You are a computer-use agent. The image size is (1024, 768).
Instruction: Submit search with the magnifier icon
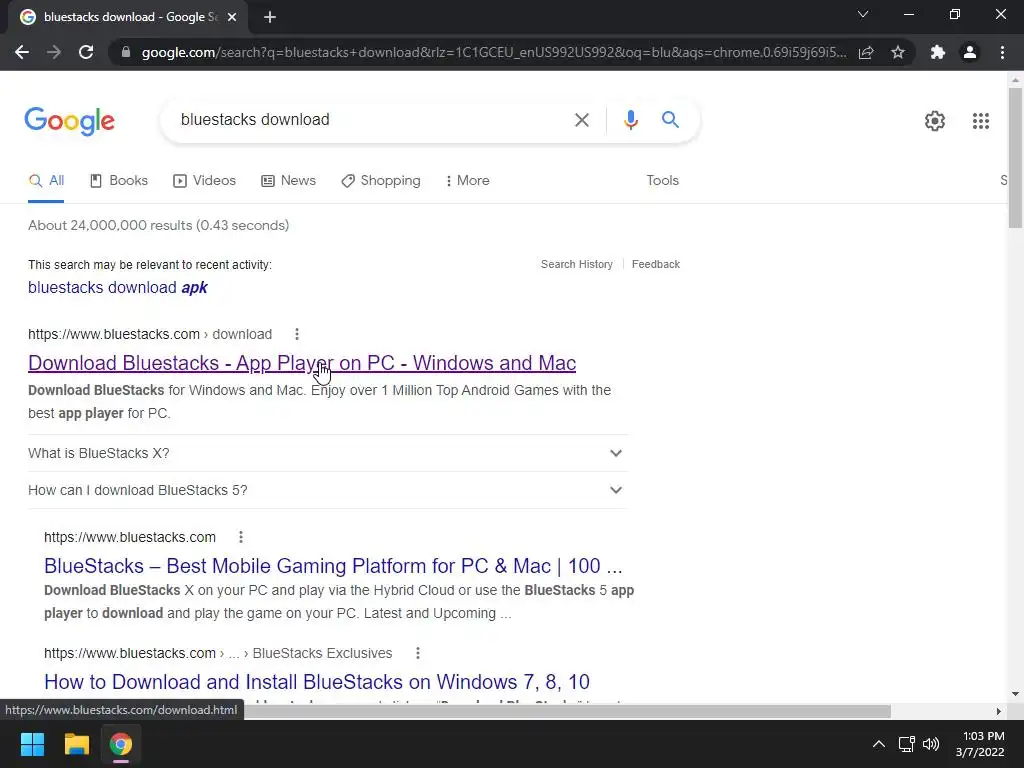(670, 120)
